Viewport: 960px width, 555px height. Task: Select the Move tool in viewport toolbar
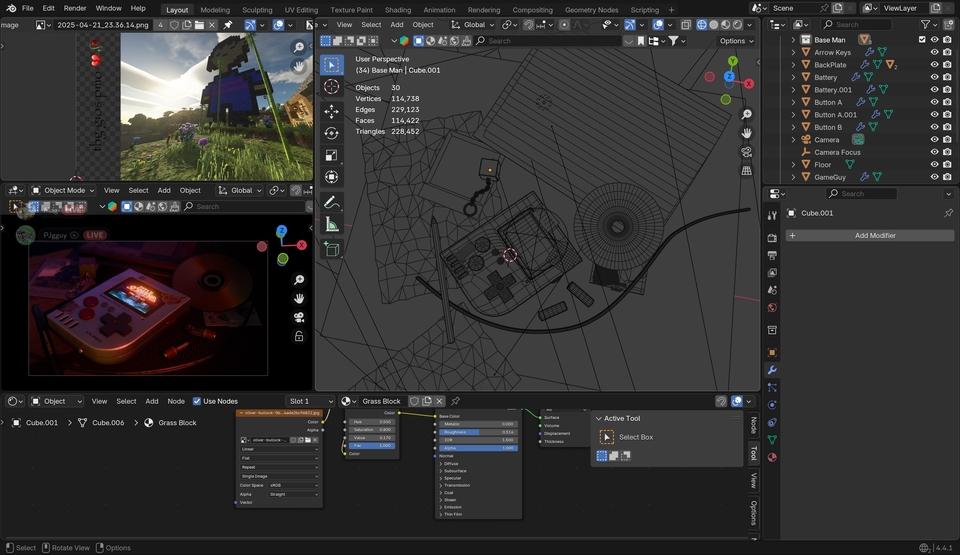[331, 110]
